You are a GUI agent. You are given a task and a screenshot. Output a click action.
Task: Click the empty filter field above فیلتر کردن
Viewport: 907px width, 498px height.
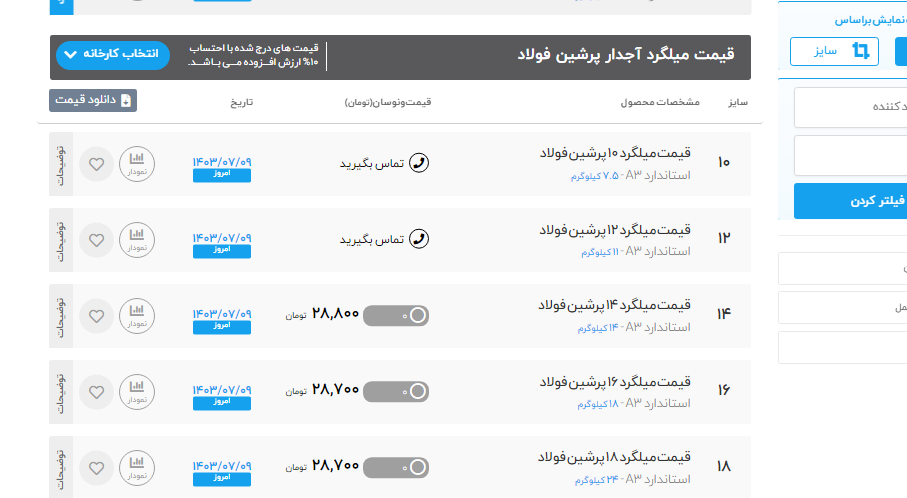[850, 156]
